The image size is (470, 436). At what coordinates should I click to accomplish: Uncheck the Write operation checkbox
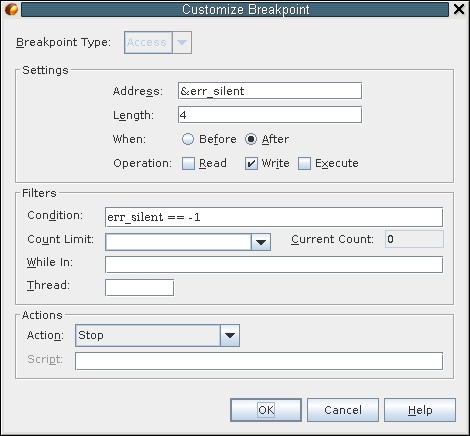251,163
